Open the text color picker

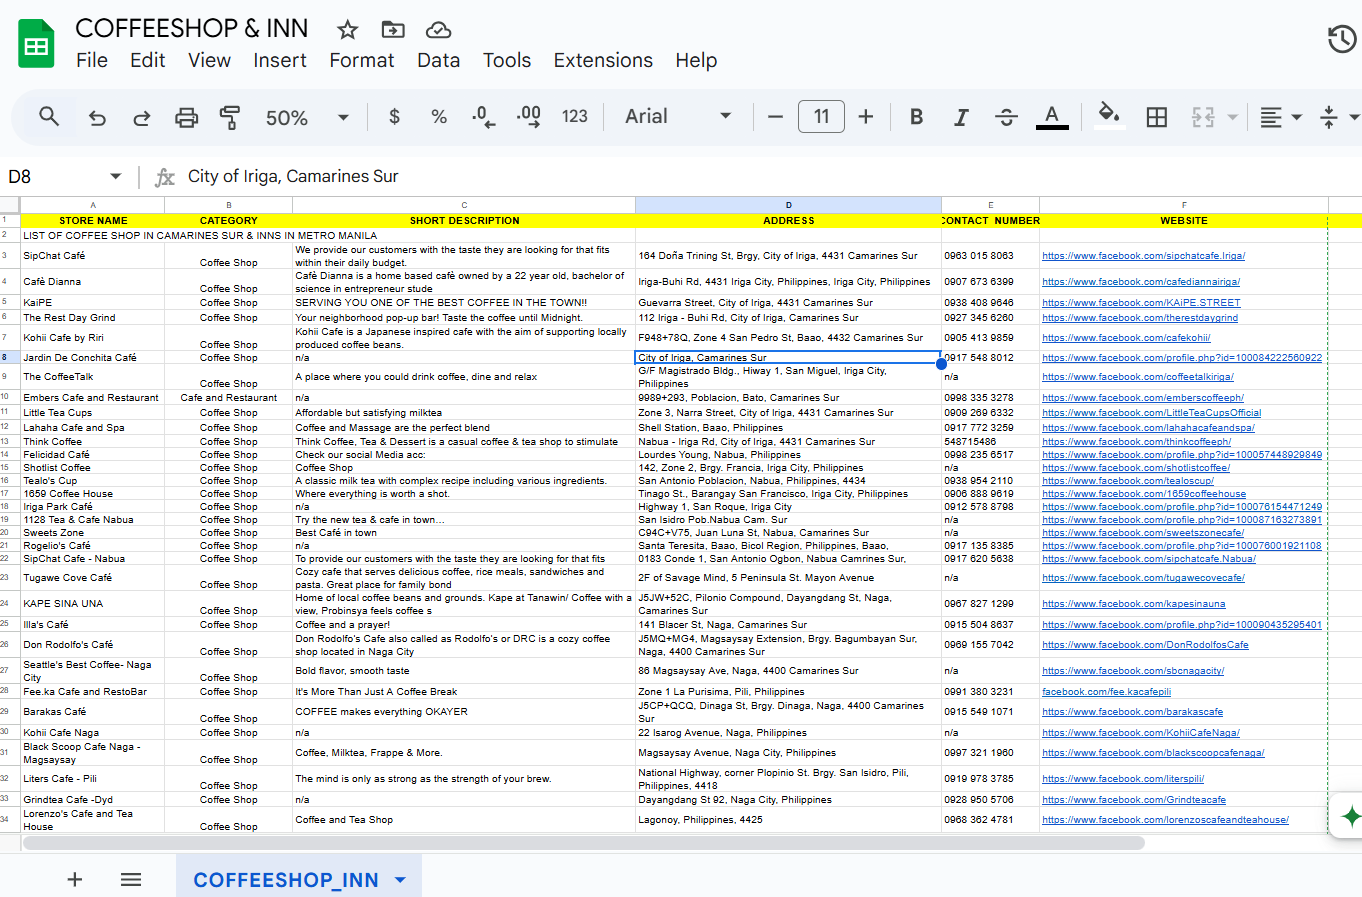coord(1051,116)
